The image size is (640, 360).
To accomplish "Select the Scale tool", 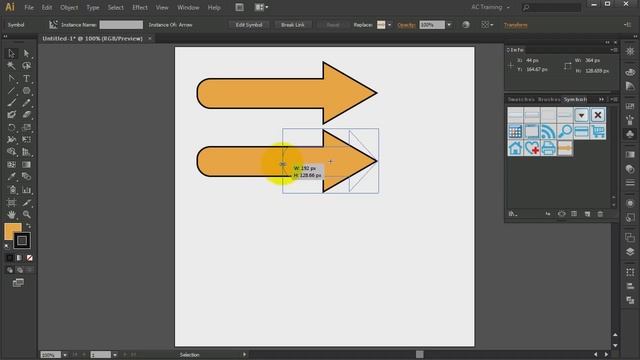I will [27, 127].
